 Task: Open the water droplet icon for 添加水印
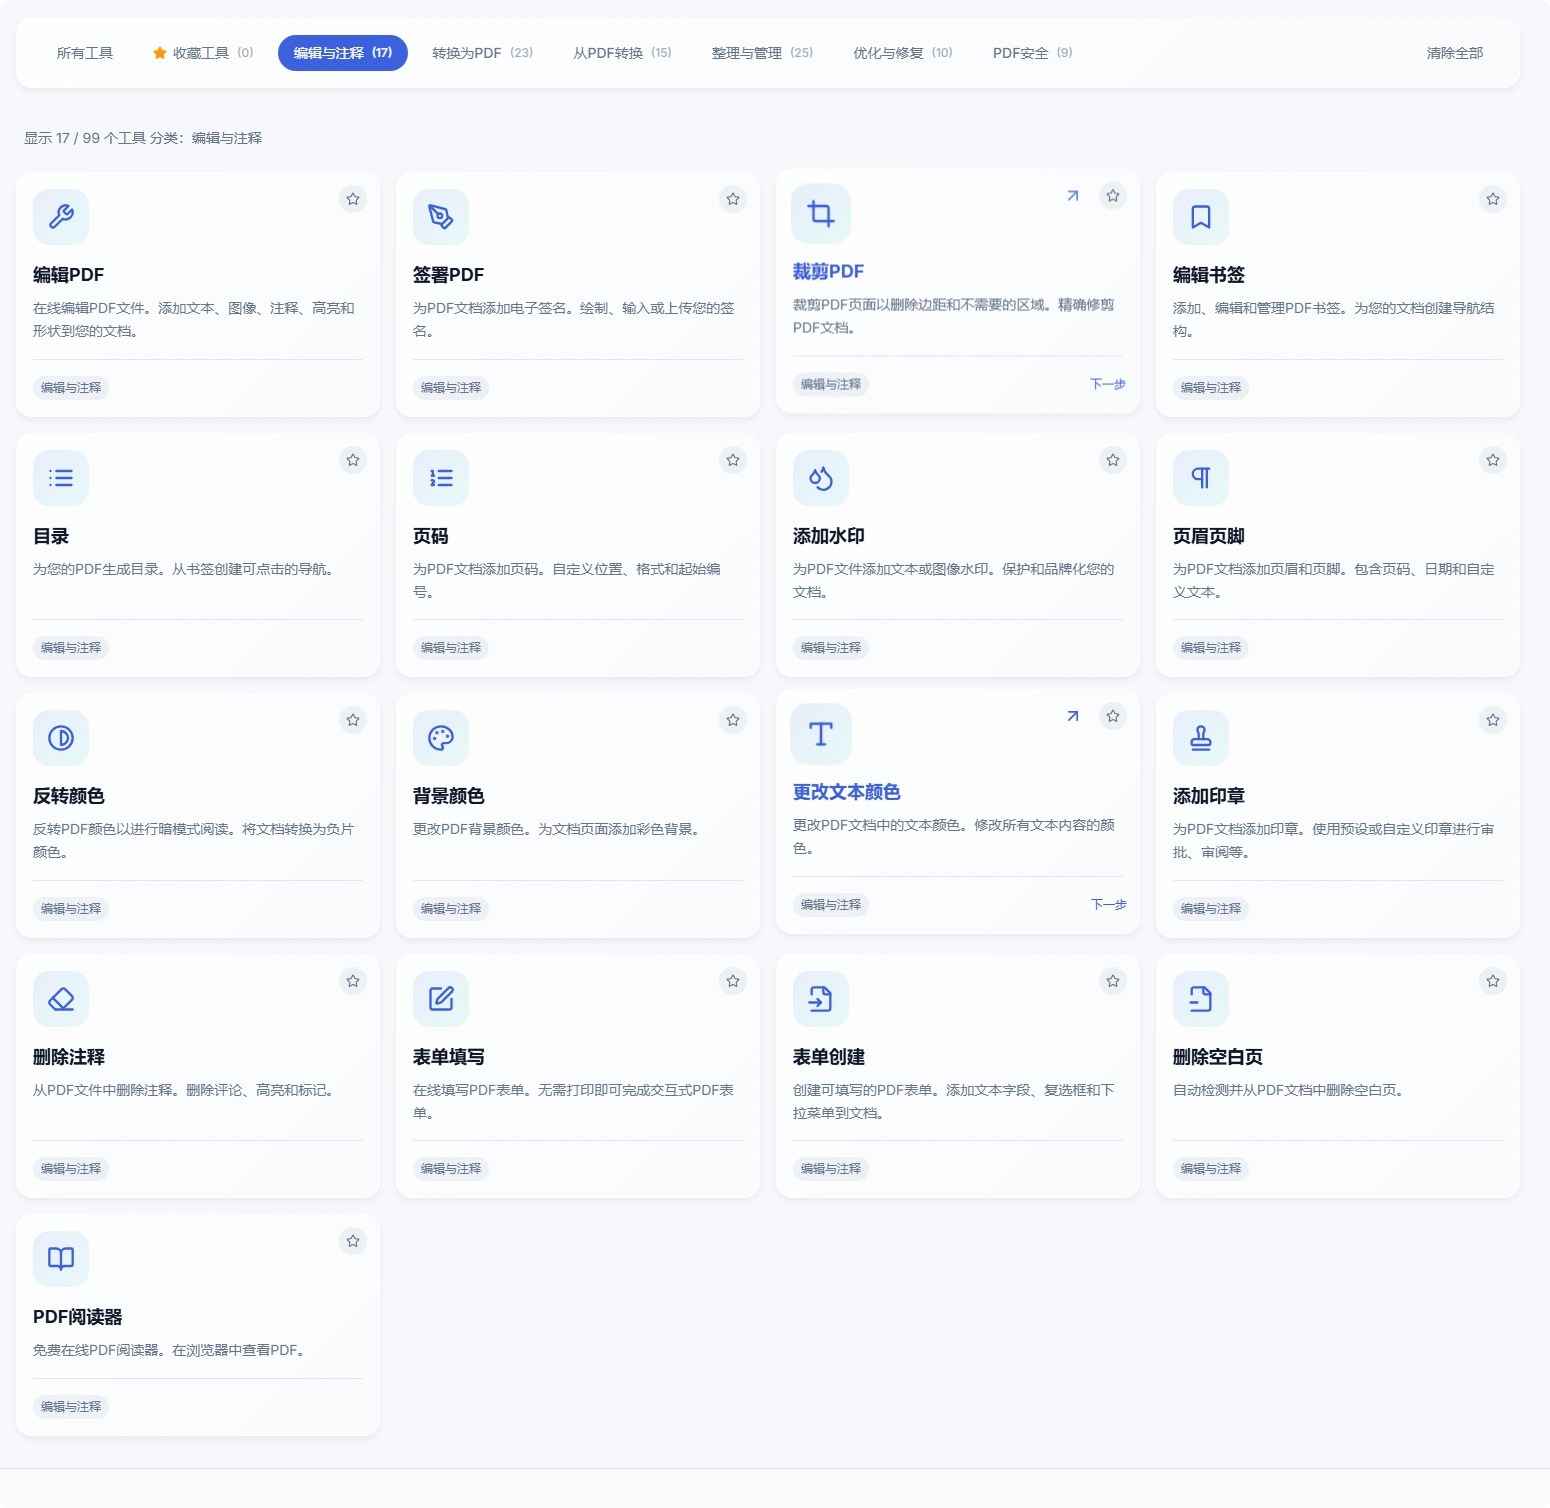[x=821, y=478]
